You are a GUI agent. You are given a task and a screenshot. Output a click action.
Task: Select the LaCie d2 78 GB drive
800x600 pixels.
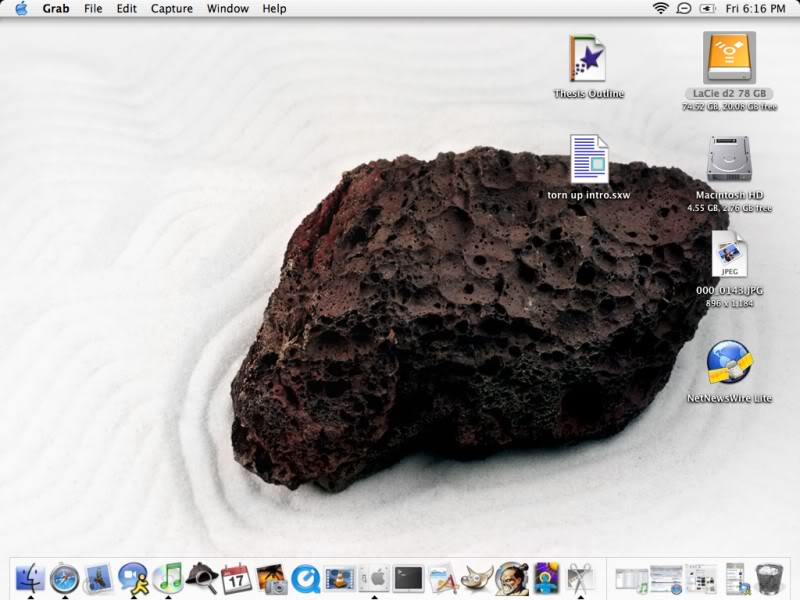click(x=729, y=58)
